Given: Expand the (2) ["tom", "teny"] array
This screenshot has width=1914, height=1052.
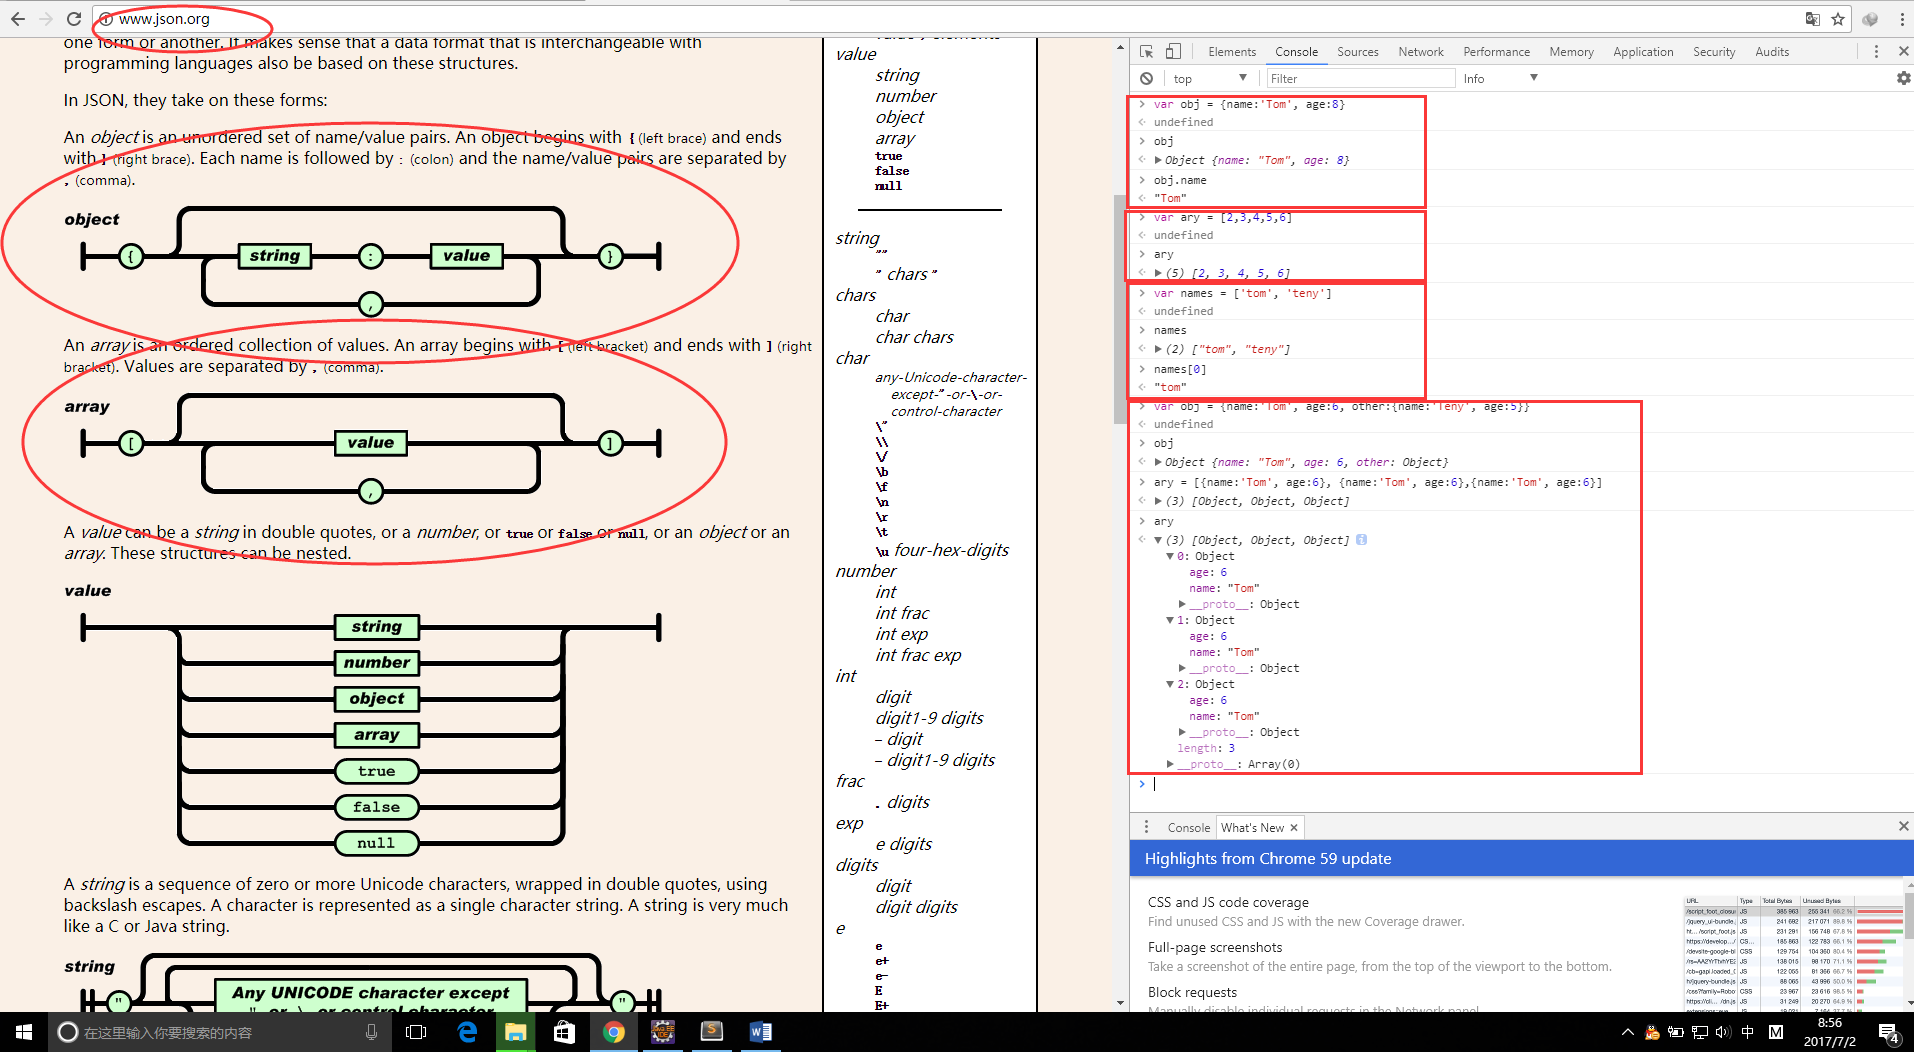Looking at the screenshot, I should click(x=1158, y=349).
